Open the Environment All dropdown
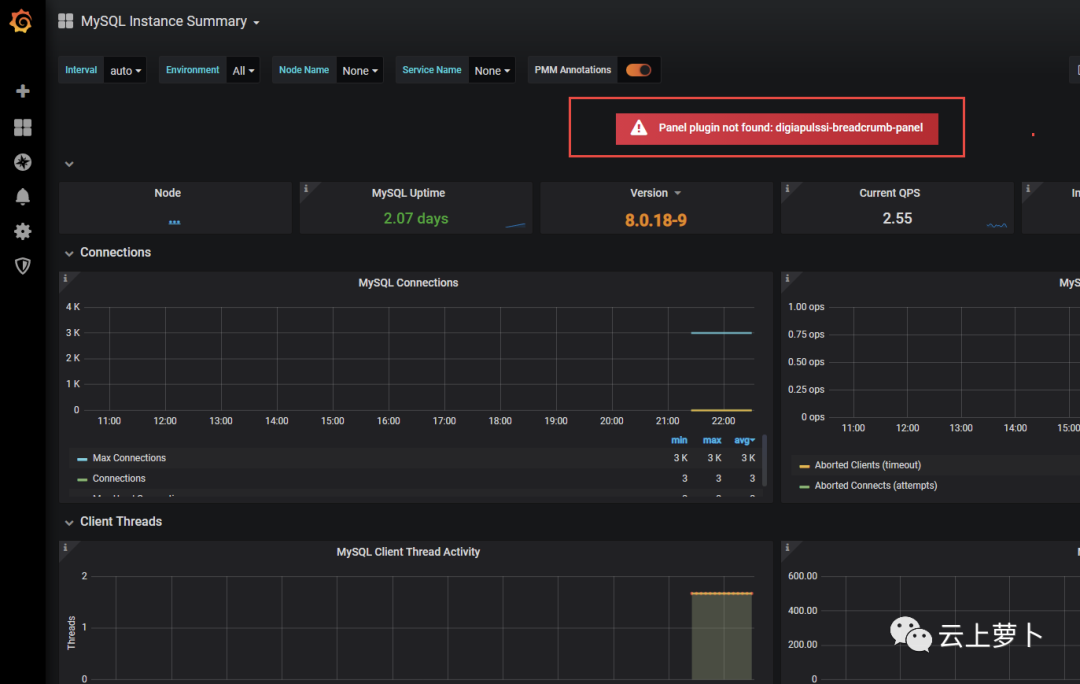 tap(243, 70)
